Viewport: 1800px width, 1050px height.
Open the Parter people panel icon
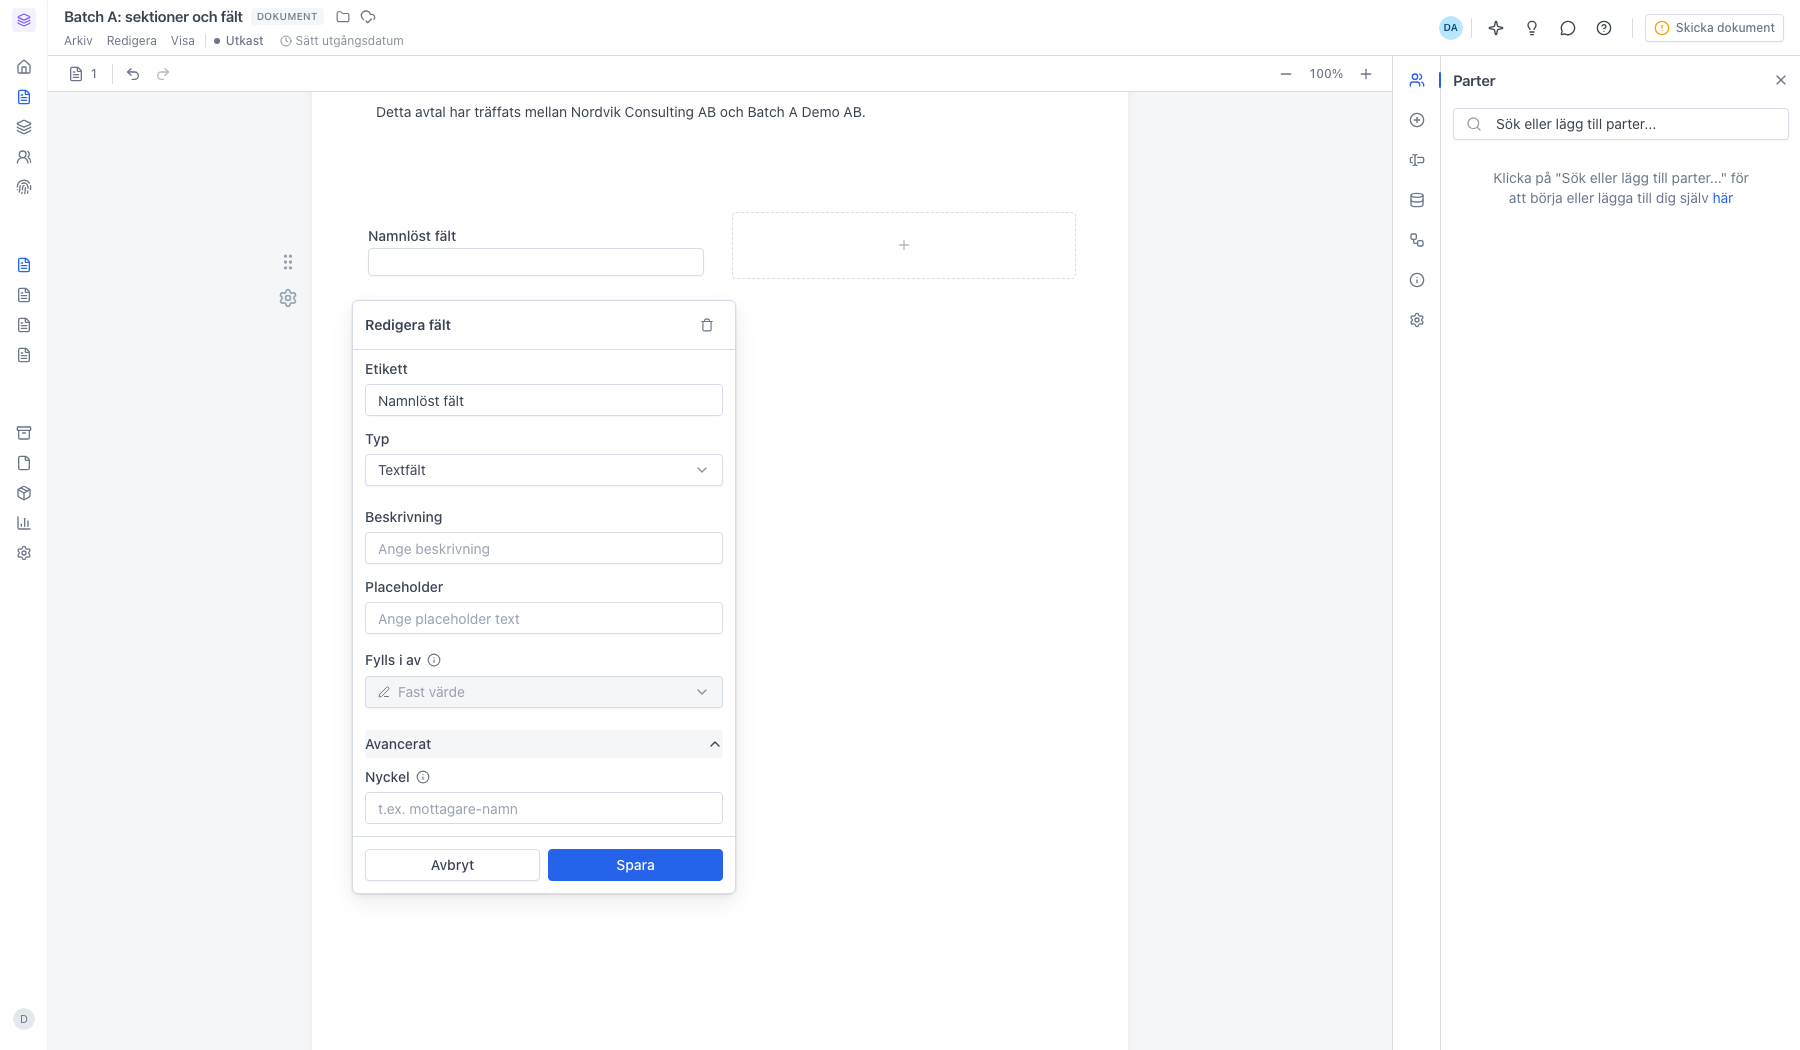(1417, 80)
